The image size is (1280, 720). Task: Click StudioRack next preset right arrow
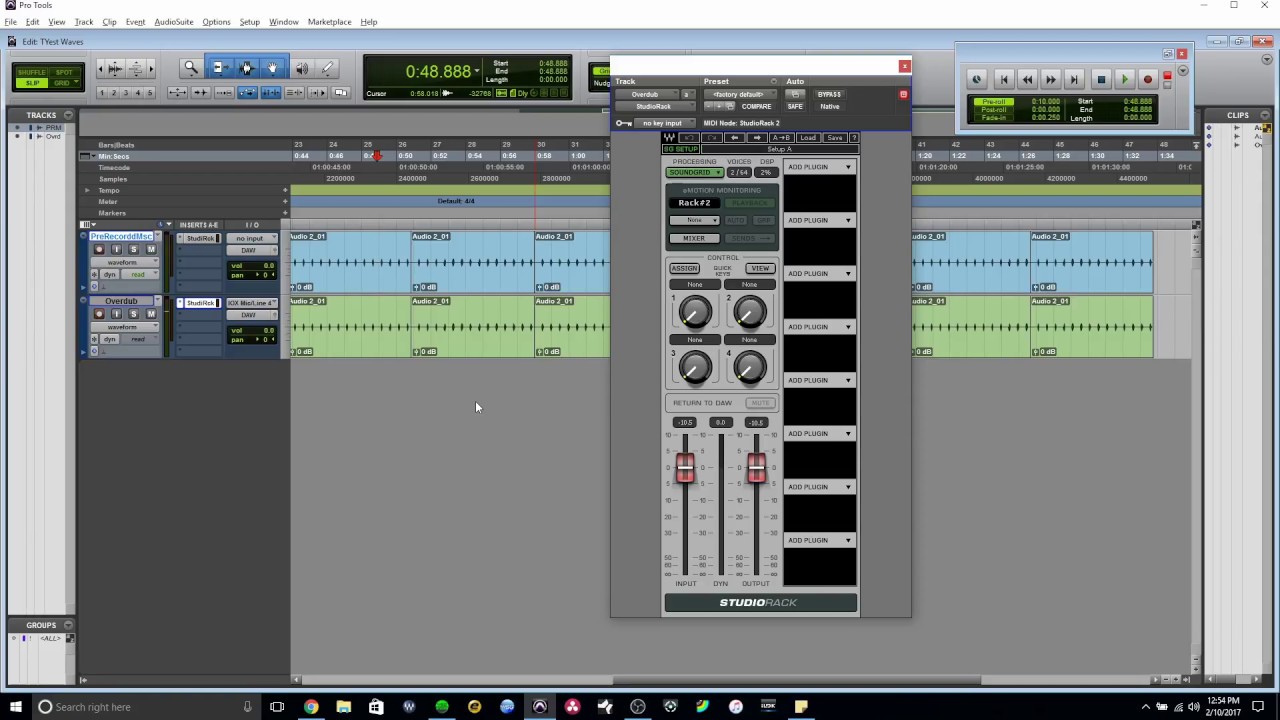click(757, 138)
